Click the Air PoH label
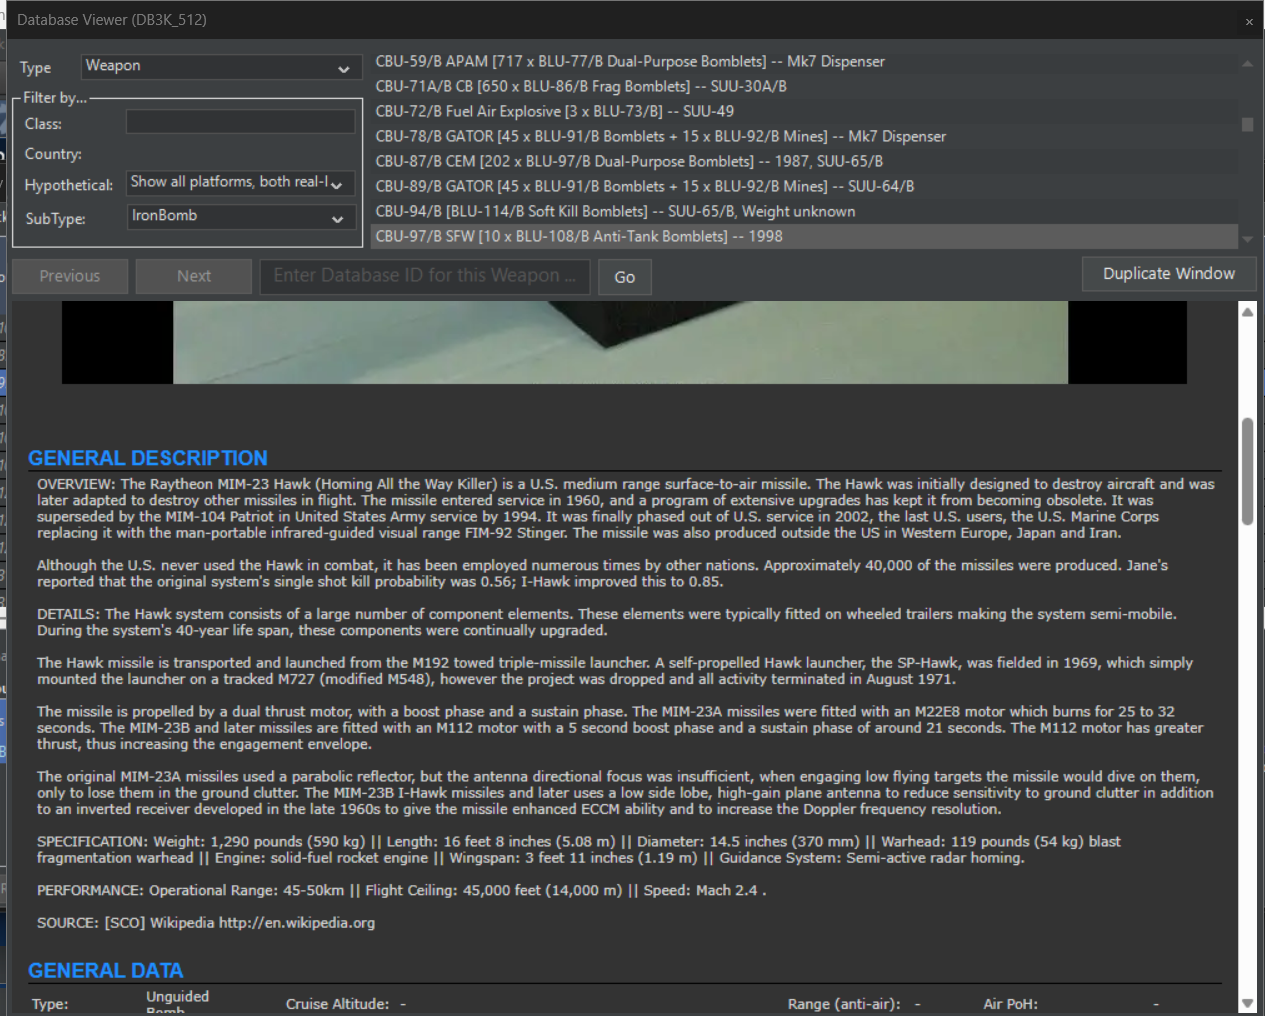This screenshot has height=1016, width=1265. tap(1011, 1004)
